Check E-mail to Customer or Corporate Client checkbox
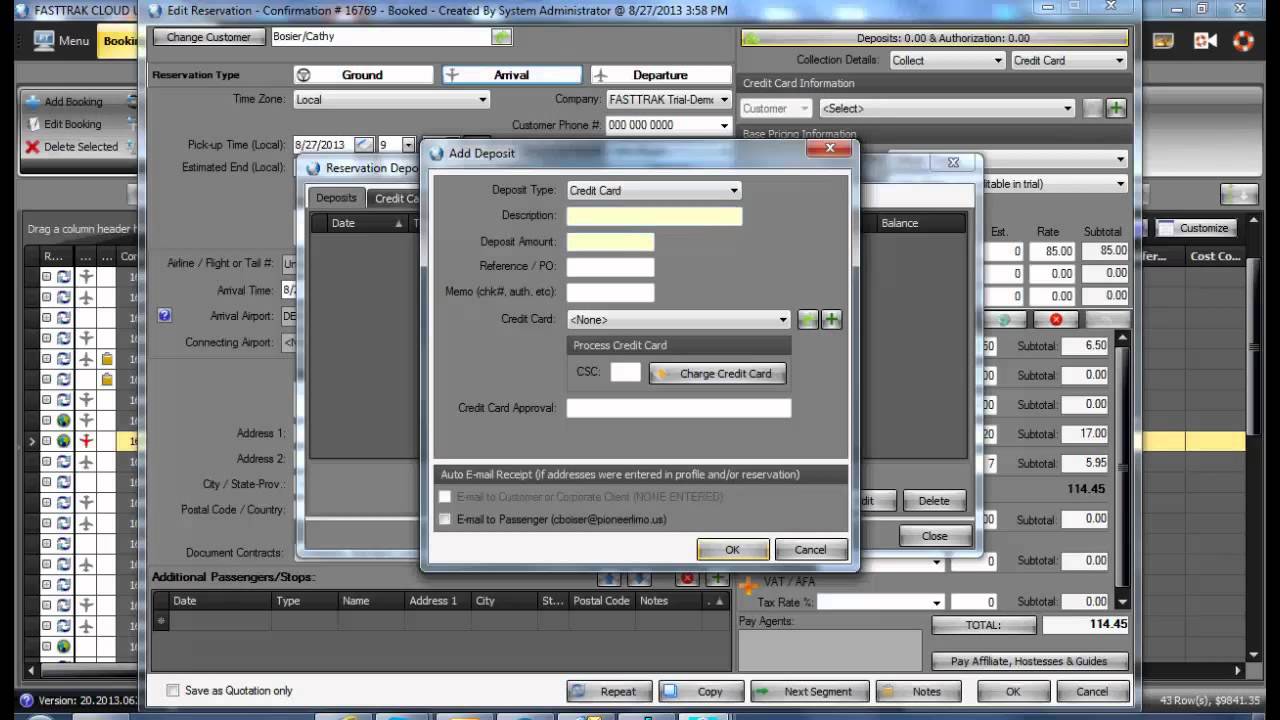Image resolution: width=1280 pixels, height=720 pixels. click(445, 496)
